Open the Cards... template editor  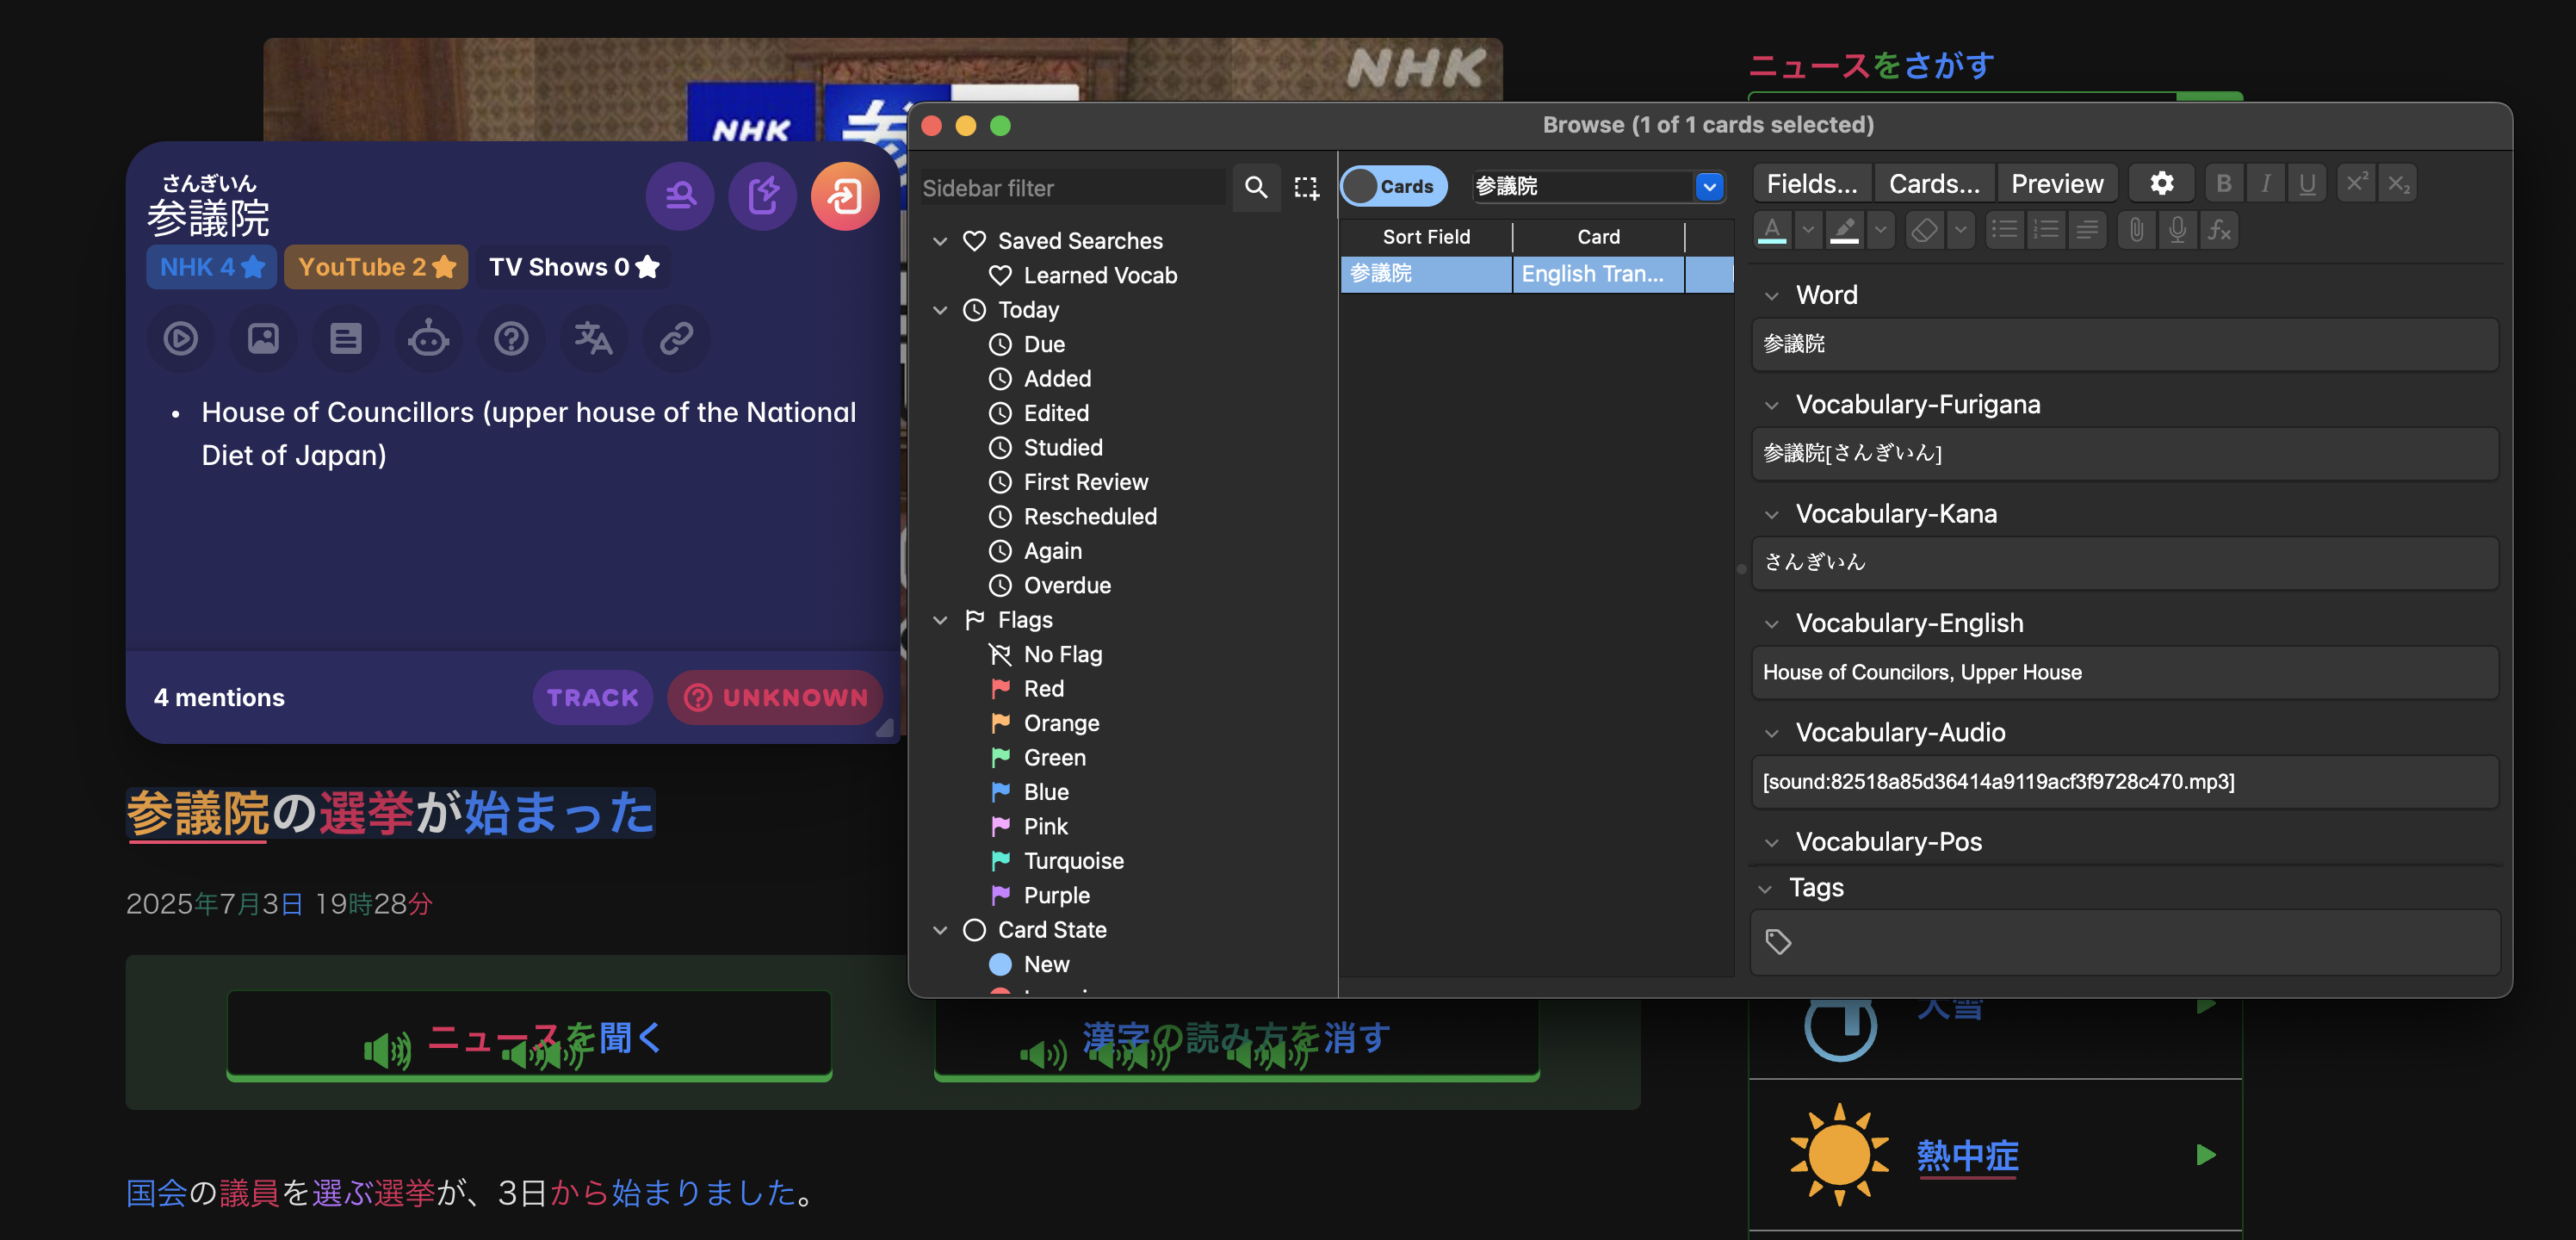(1934, 184)
